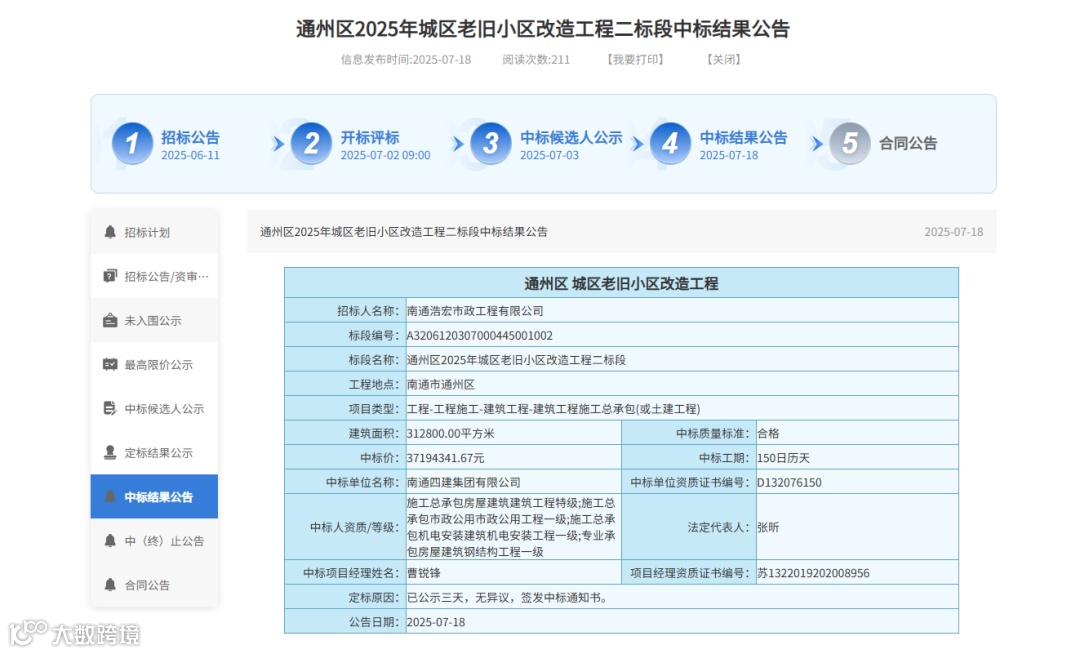Click the main page heading title
The height and width of the screenshot is (654, 1080).
pyautogui.click(x=543, y=29)
